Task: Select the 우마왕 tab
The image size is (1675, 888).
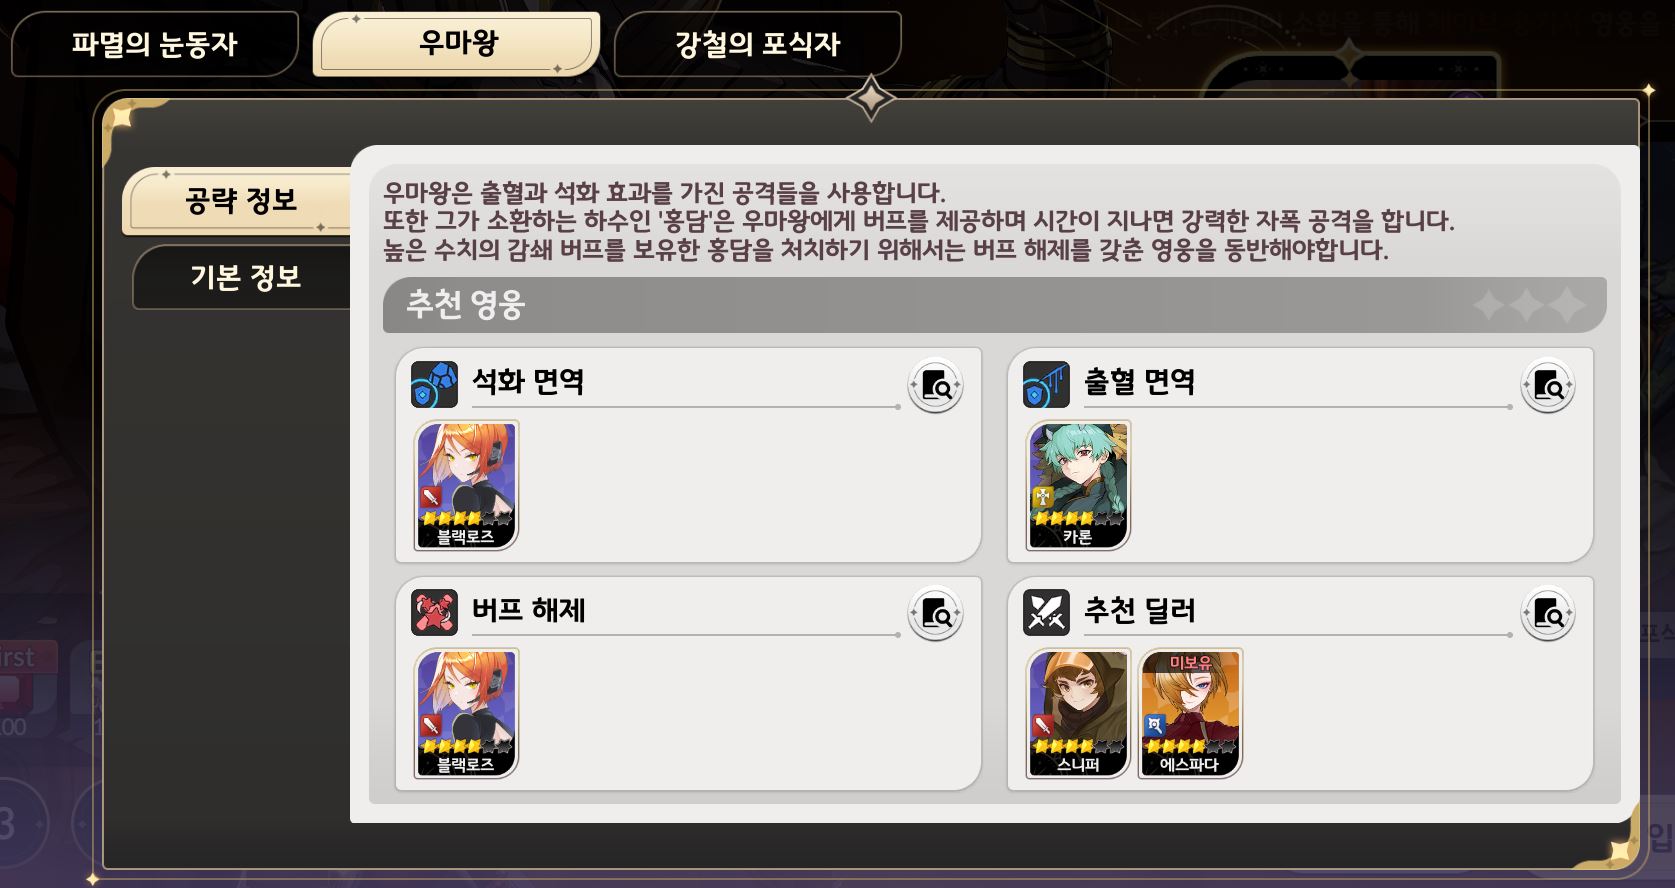Action: click(457, 43)
